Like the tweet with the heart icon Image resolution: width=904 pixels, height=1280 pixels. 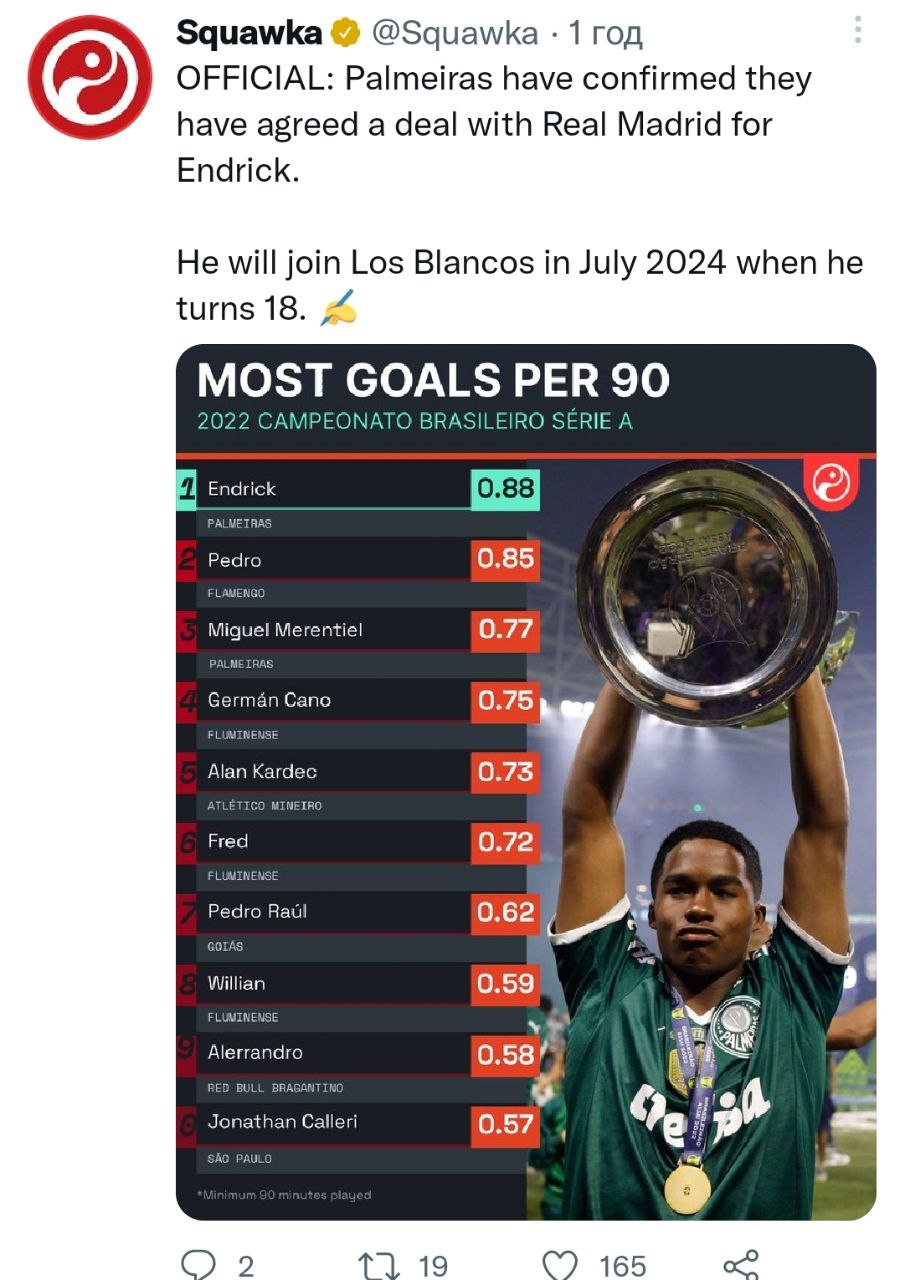point(559,1264)
